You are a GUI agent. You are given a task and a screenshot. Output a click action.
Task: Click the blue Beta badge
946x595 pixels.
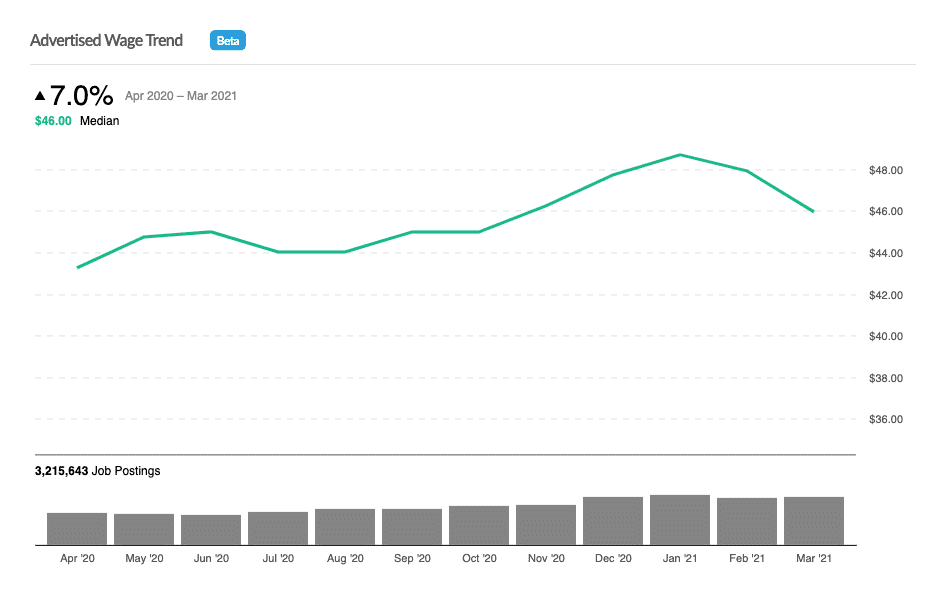(x=227, y=41)
